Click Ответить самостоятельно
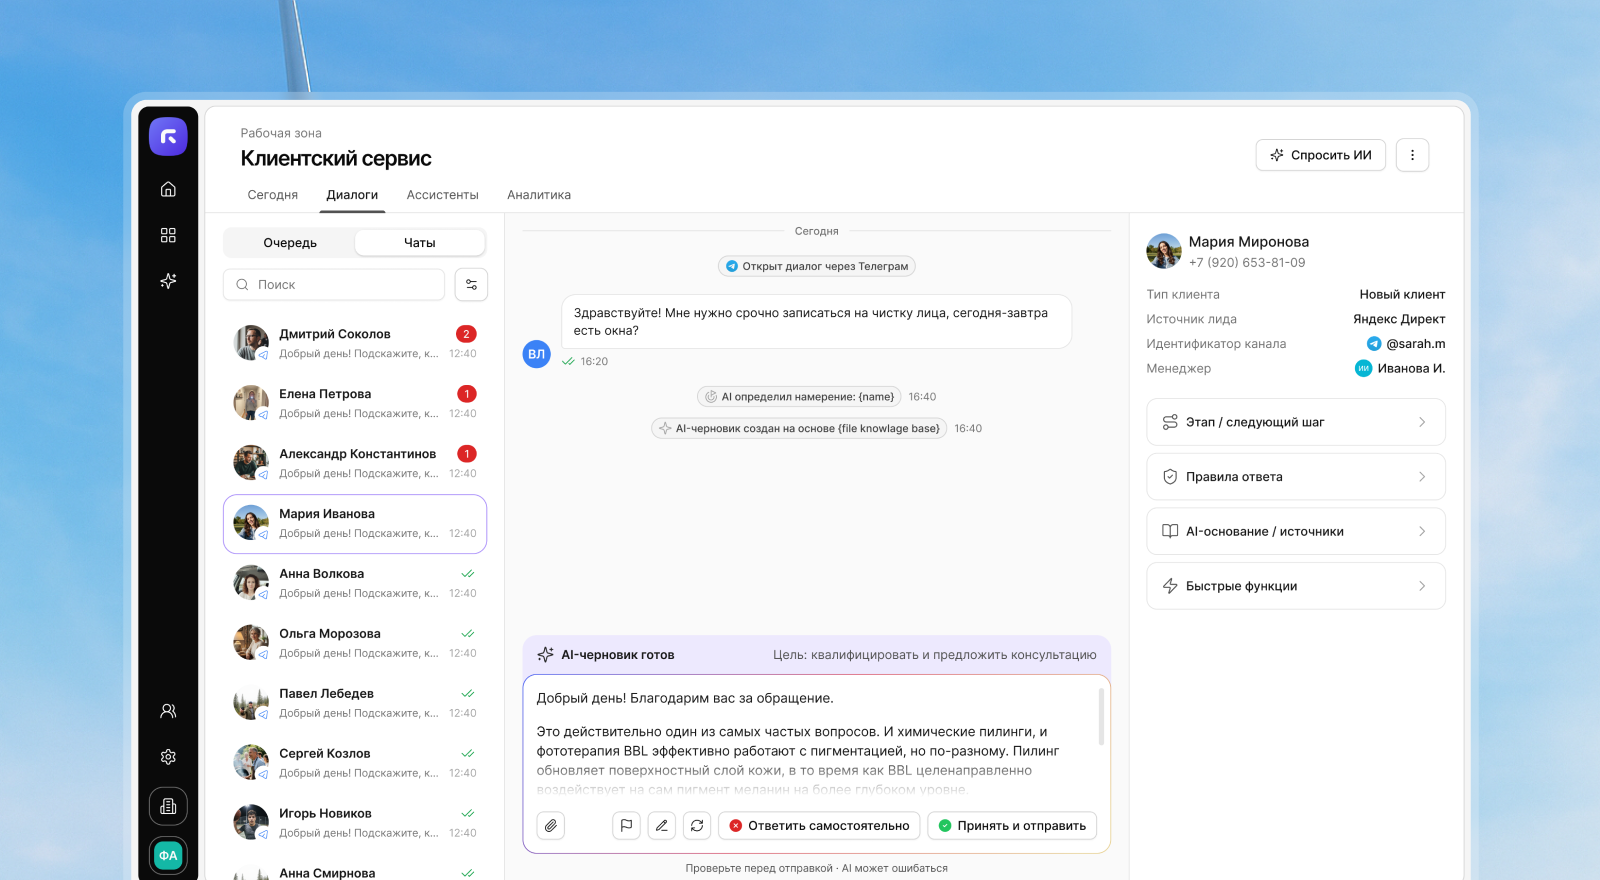 (818, 826)
